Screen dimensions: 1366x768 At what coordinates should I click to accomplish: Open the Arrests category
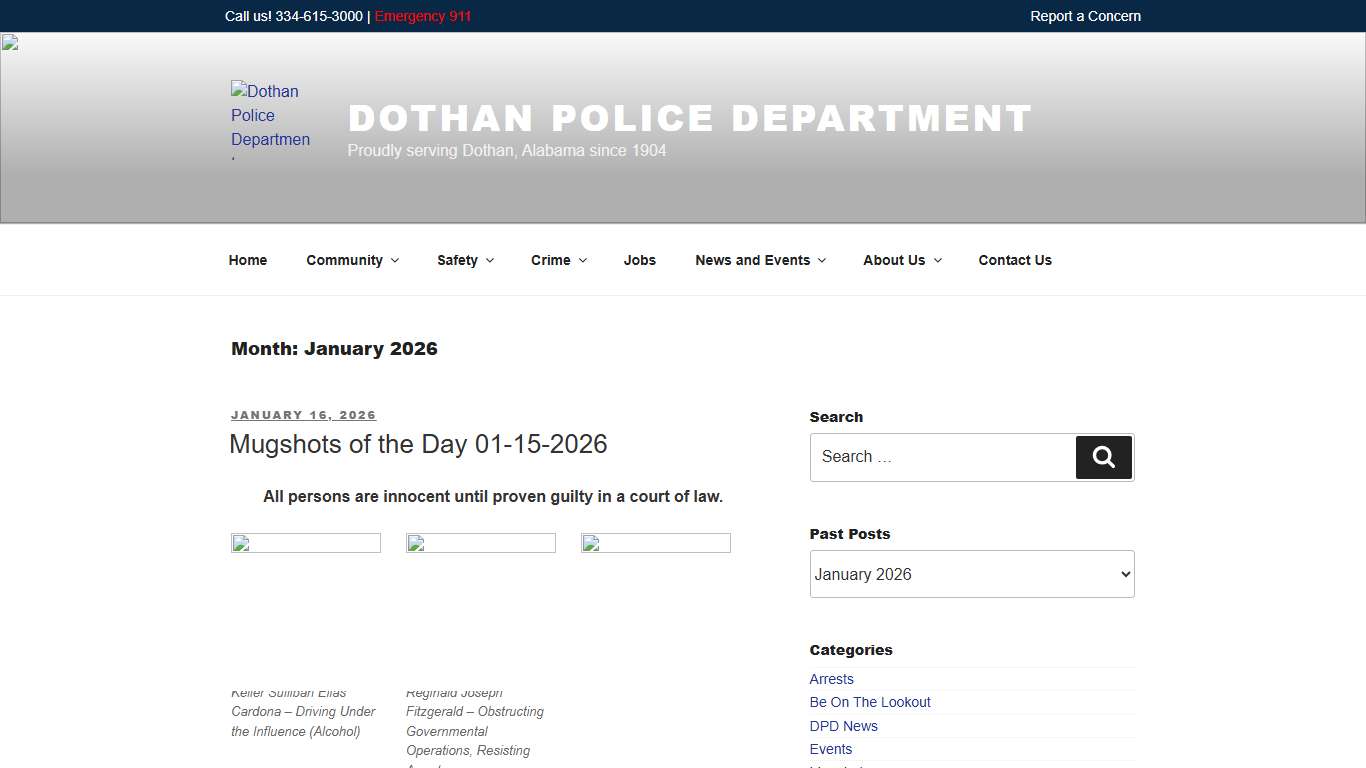831,679
